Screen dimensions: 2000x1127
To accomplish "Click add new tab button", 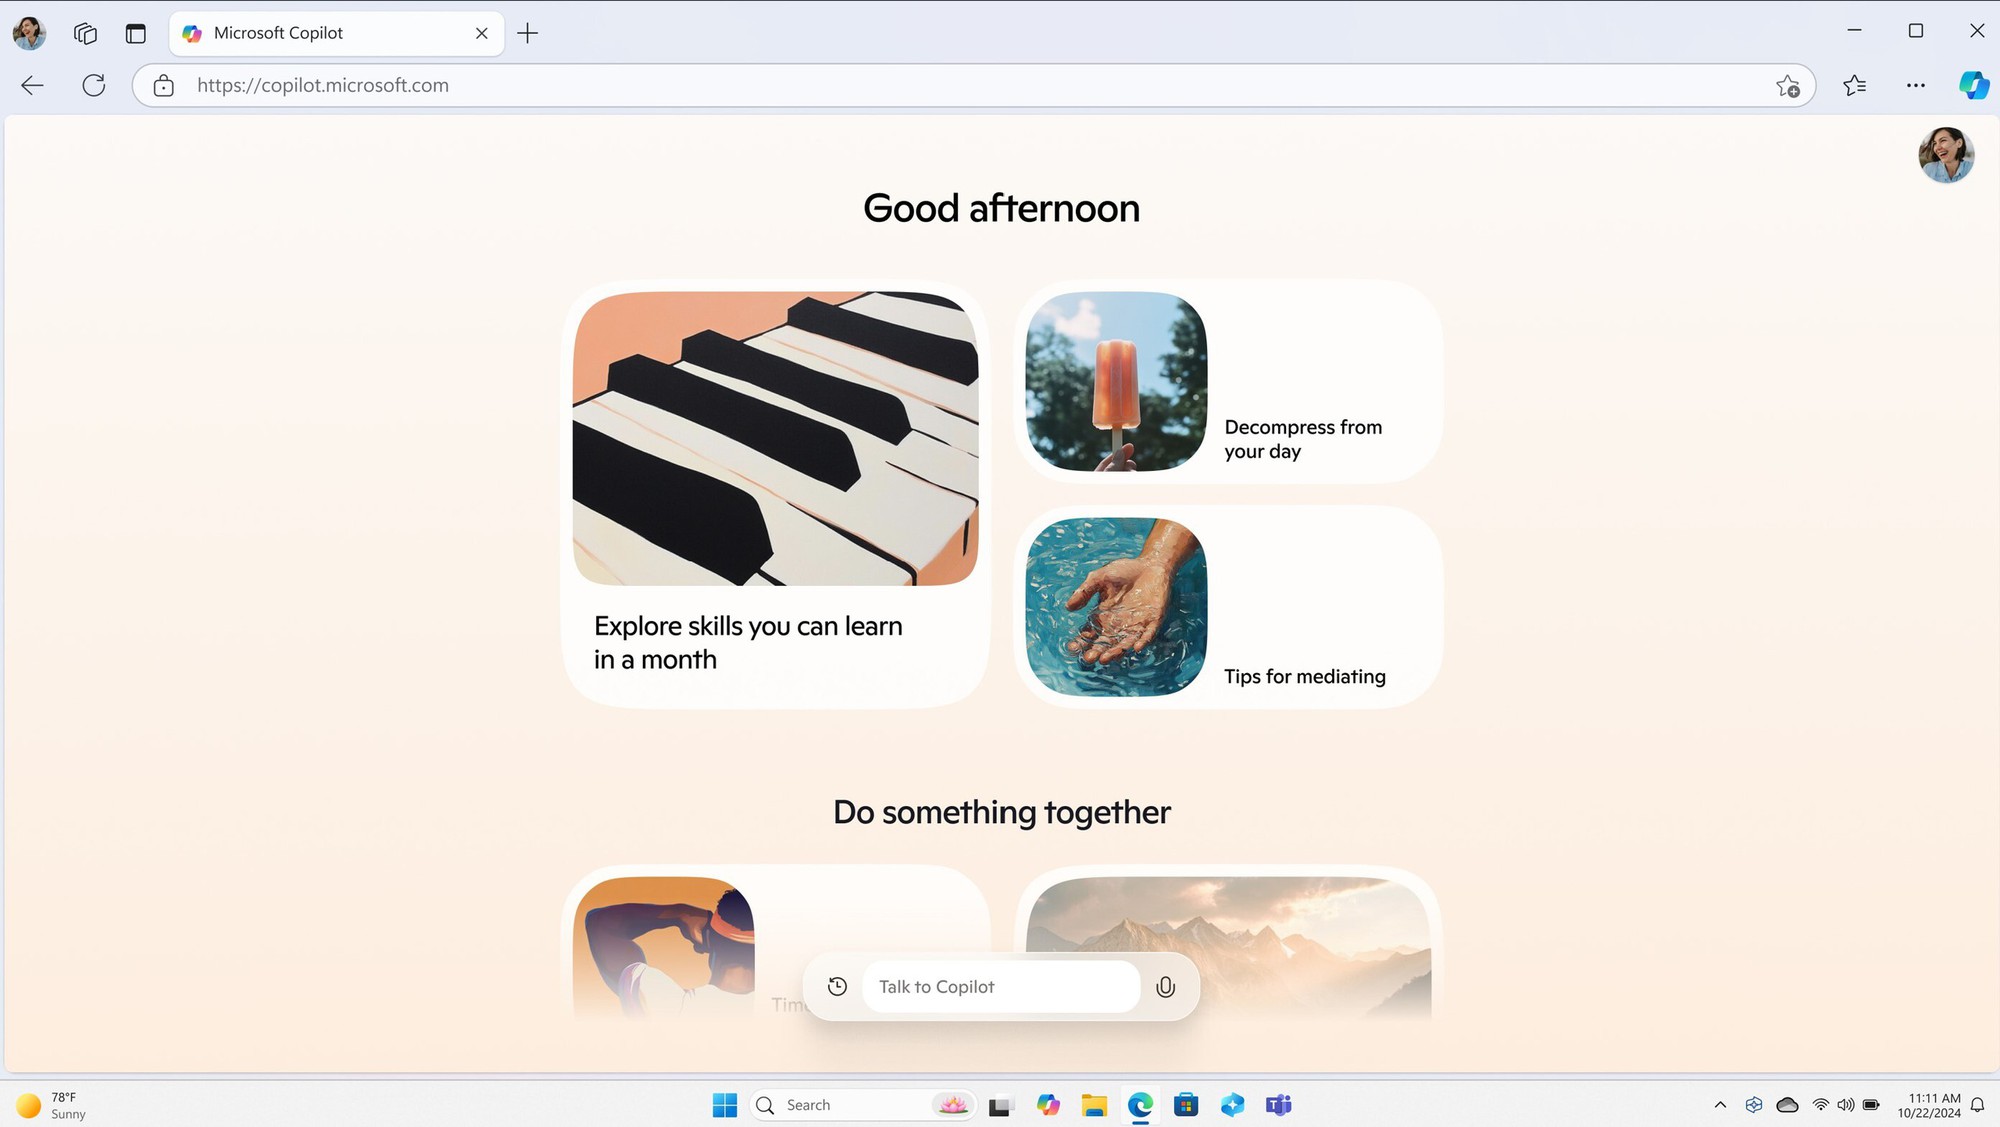I will [x=526, y=32].
